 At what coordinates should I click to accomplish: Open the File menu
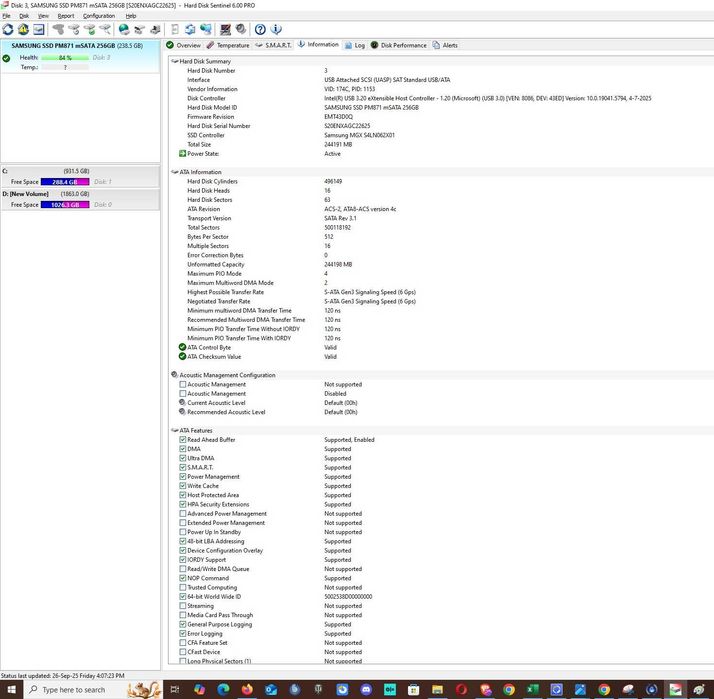[6, 16]
